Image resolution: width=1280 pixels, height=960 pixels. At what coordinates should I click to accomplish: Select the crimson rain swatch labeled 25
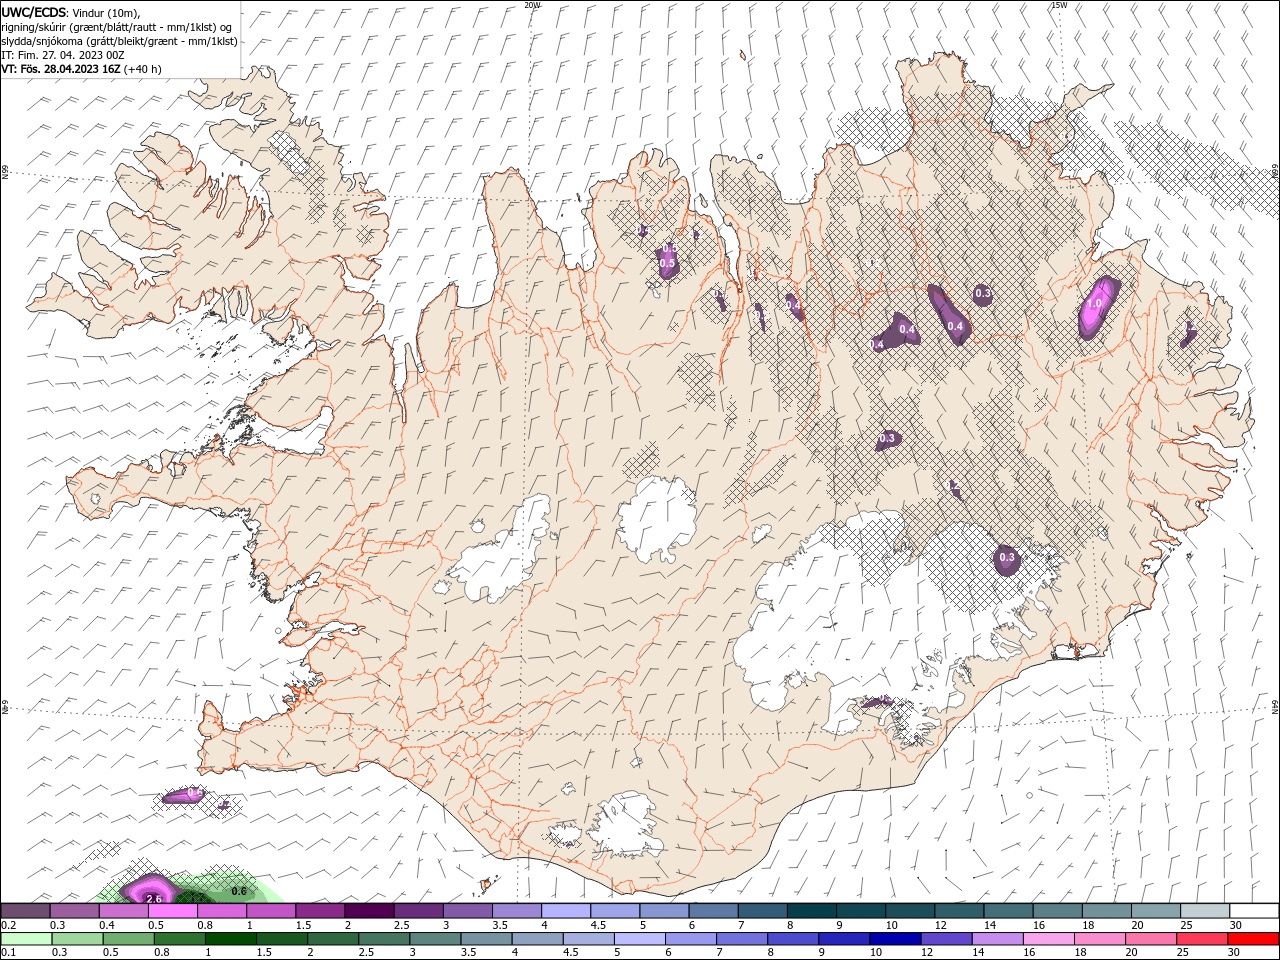(x=1201, y=939)
